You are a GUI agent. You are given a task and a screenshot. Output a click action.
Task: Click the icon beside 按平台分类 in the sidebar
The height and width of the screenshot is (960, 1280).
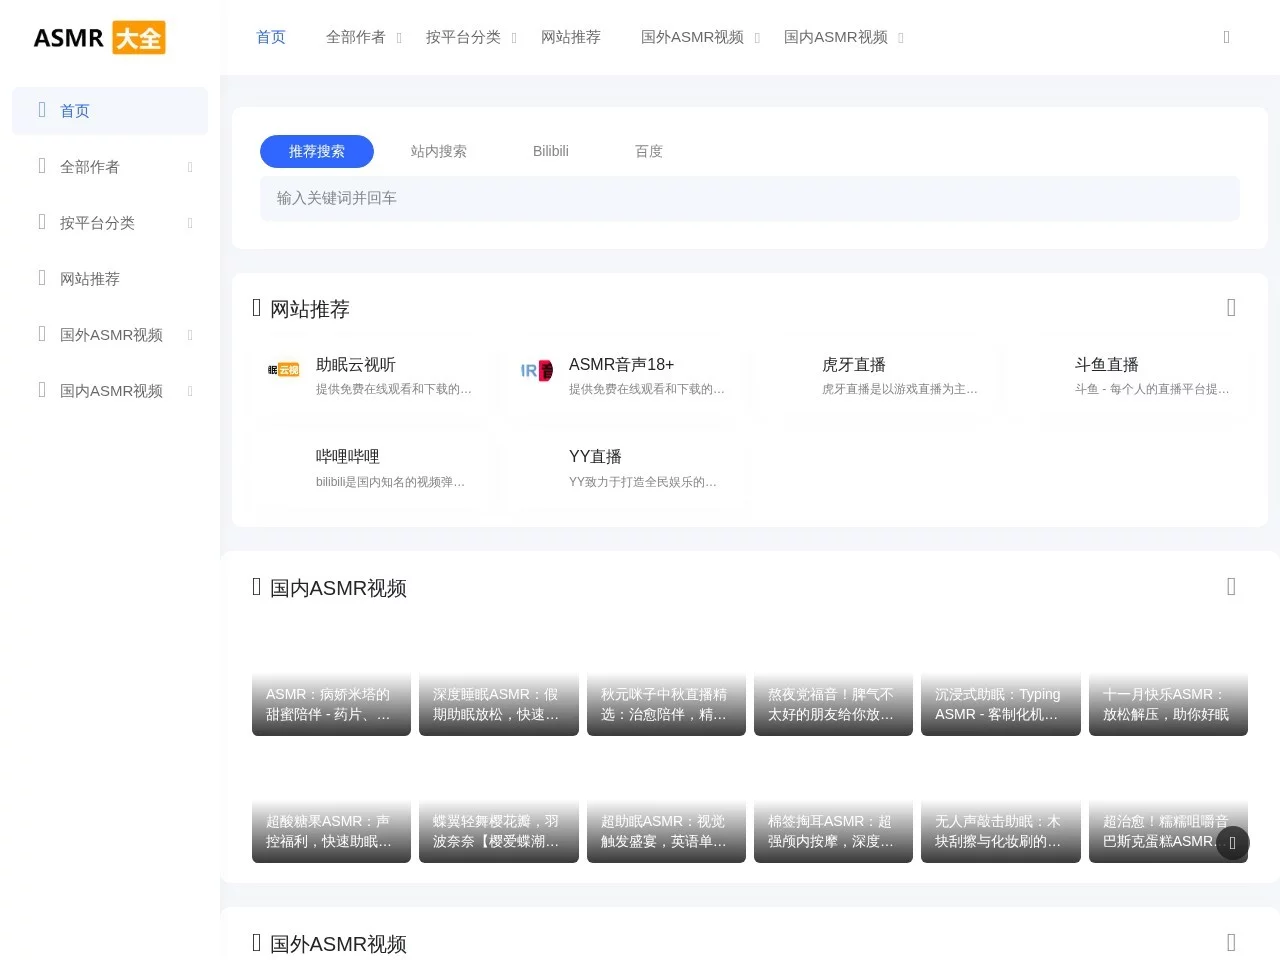pos(42,222)
